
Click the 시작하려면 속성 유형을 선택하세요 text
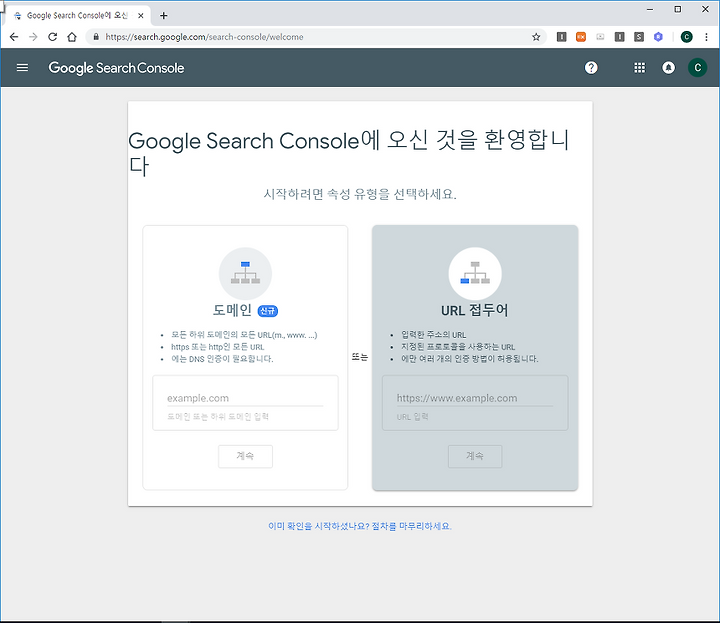pos(360,194)
